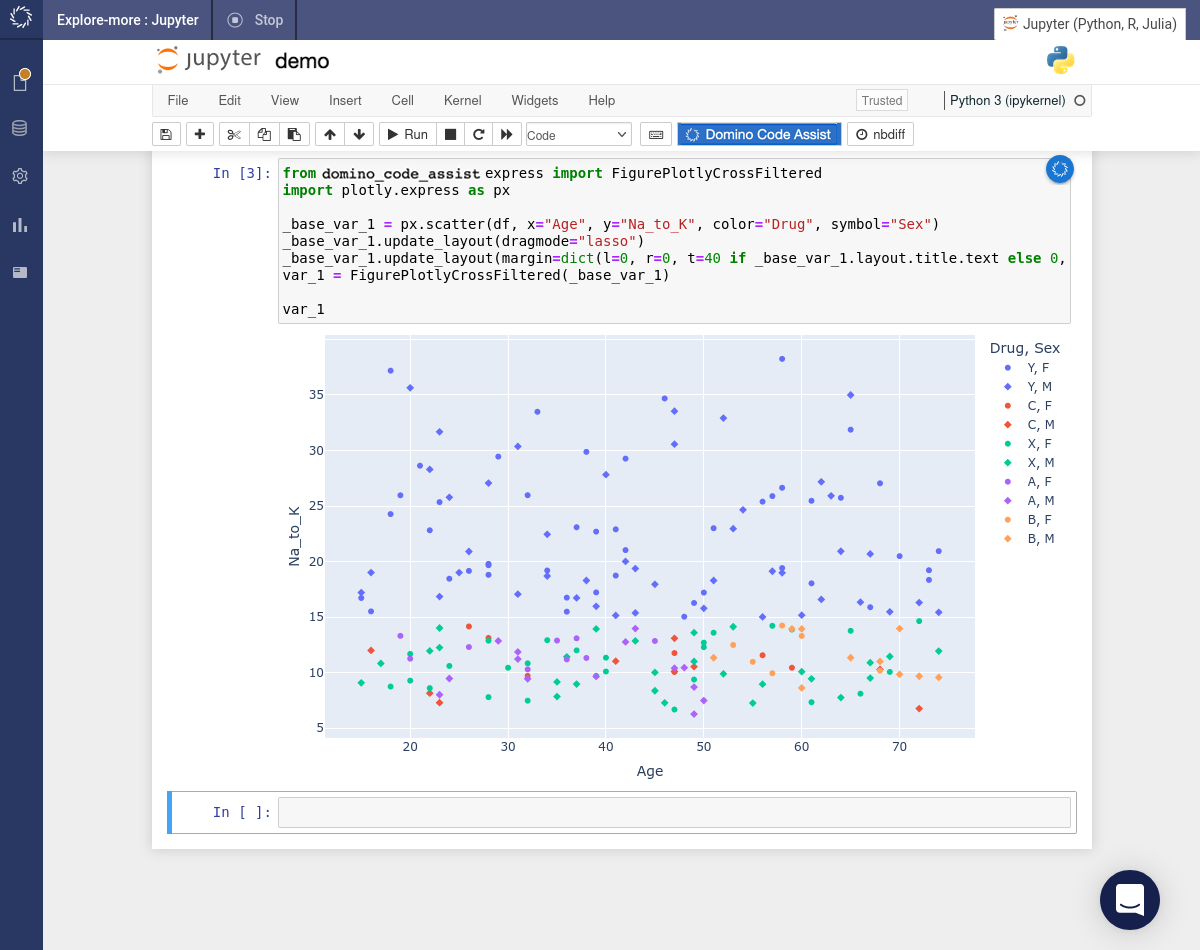The width and height of the screenshot is (1200, 950).
Task: Click the Domino logo icon
Action: click(x=21, y=18)
